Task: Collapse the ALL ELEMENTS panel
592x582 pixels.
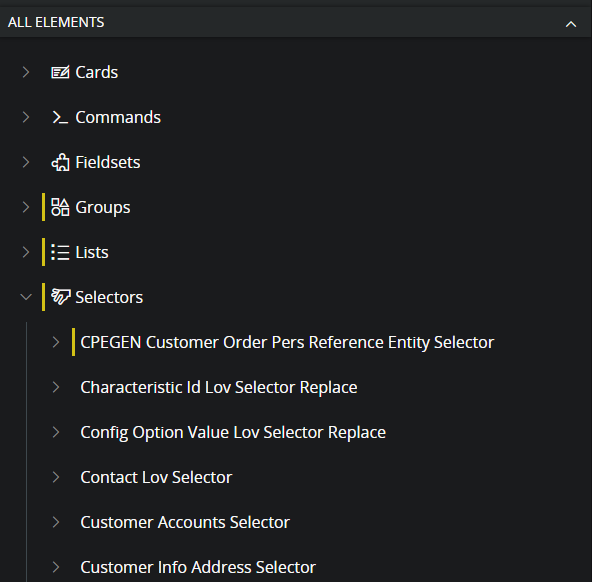Action: tap(571, 24)
